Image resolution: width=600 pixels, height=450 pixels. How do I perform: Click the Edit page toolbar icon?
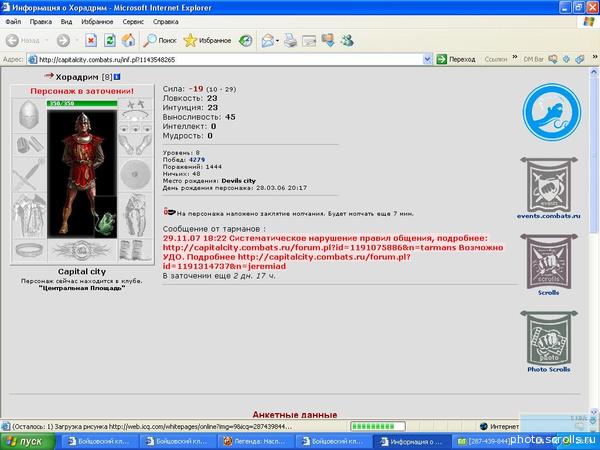(x=309, y=41)
